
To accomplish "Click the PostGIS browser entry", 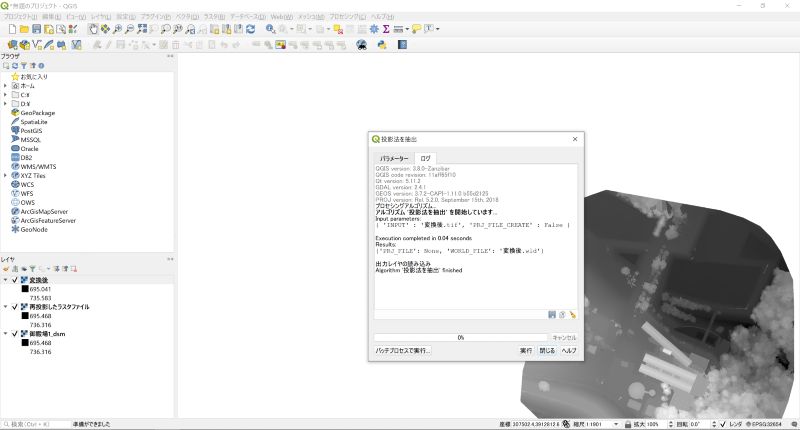I will pyautogui.click(x=30, y=130).
